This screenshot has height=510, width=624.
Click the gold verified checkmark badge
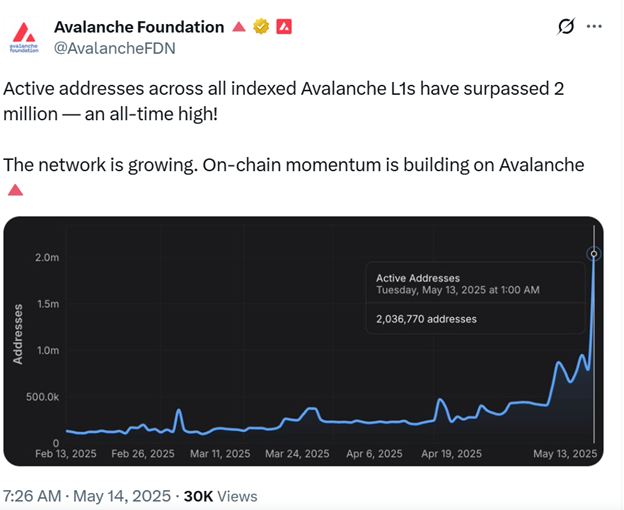point(261,27)
